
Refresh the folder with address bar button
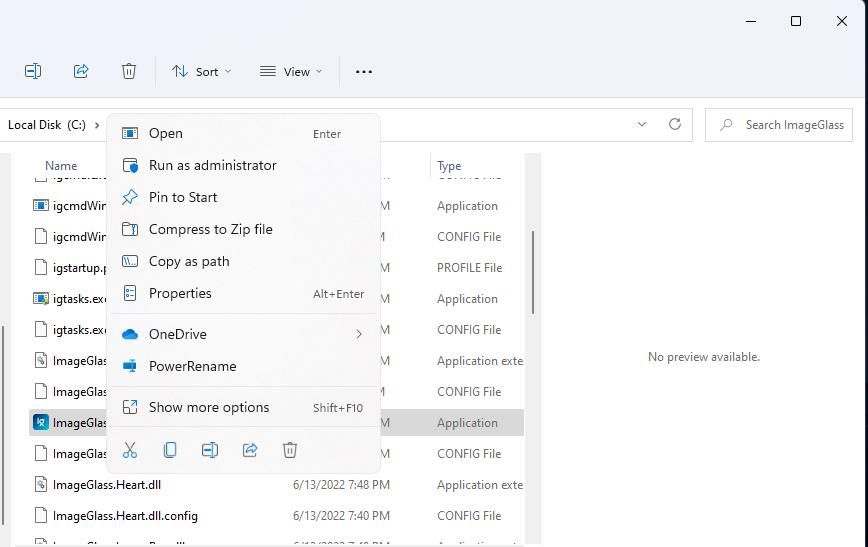coord(675,124)
